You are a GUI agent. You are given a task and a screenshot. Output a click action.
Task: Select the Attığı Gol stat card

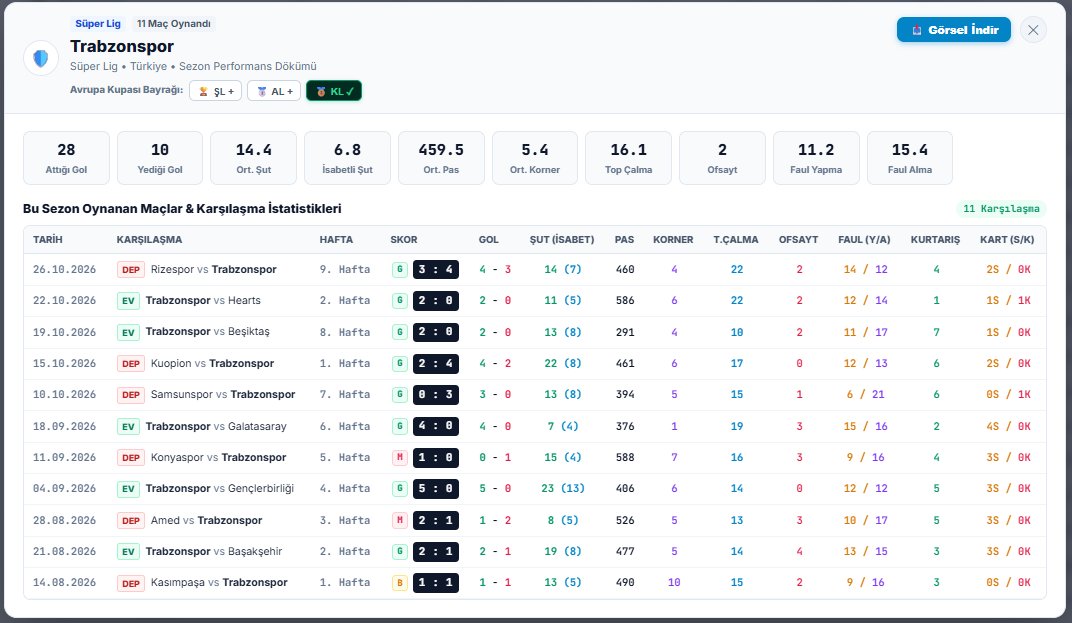click(66, 158)
